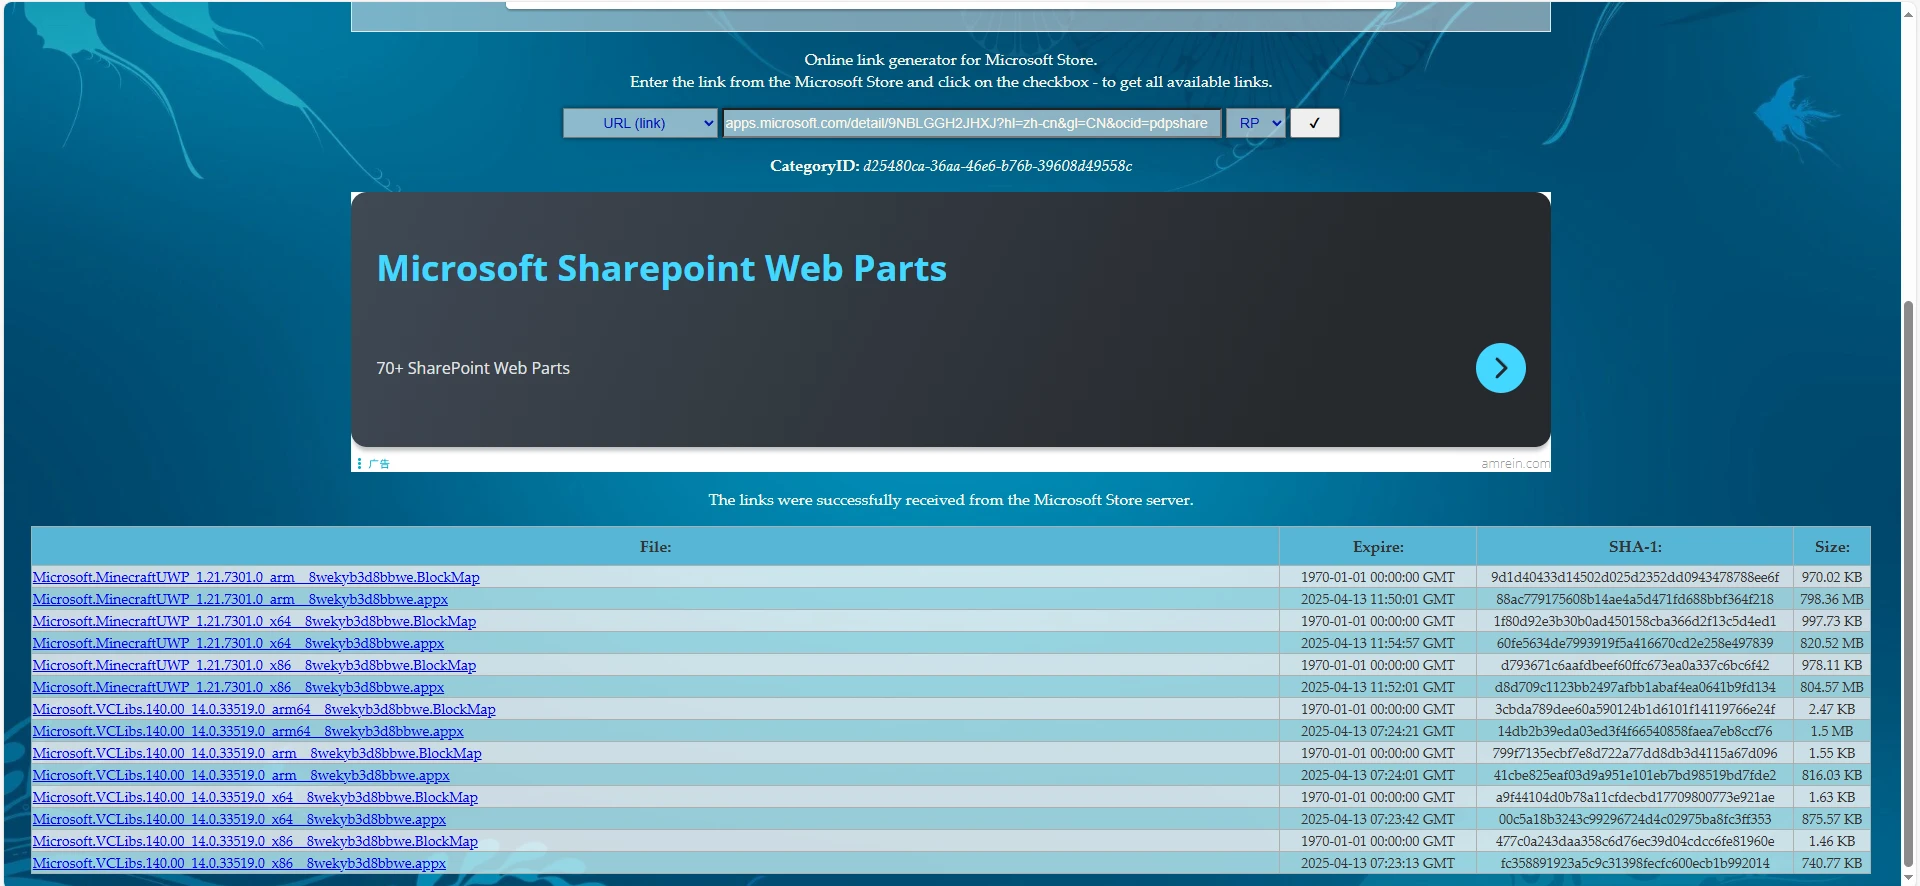Click the File column header

pos(655,547)
